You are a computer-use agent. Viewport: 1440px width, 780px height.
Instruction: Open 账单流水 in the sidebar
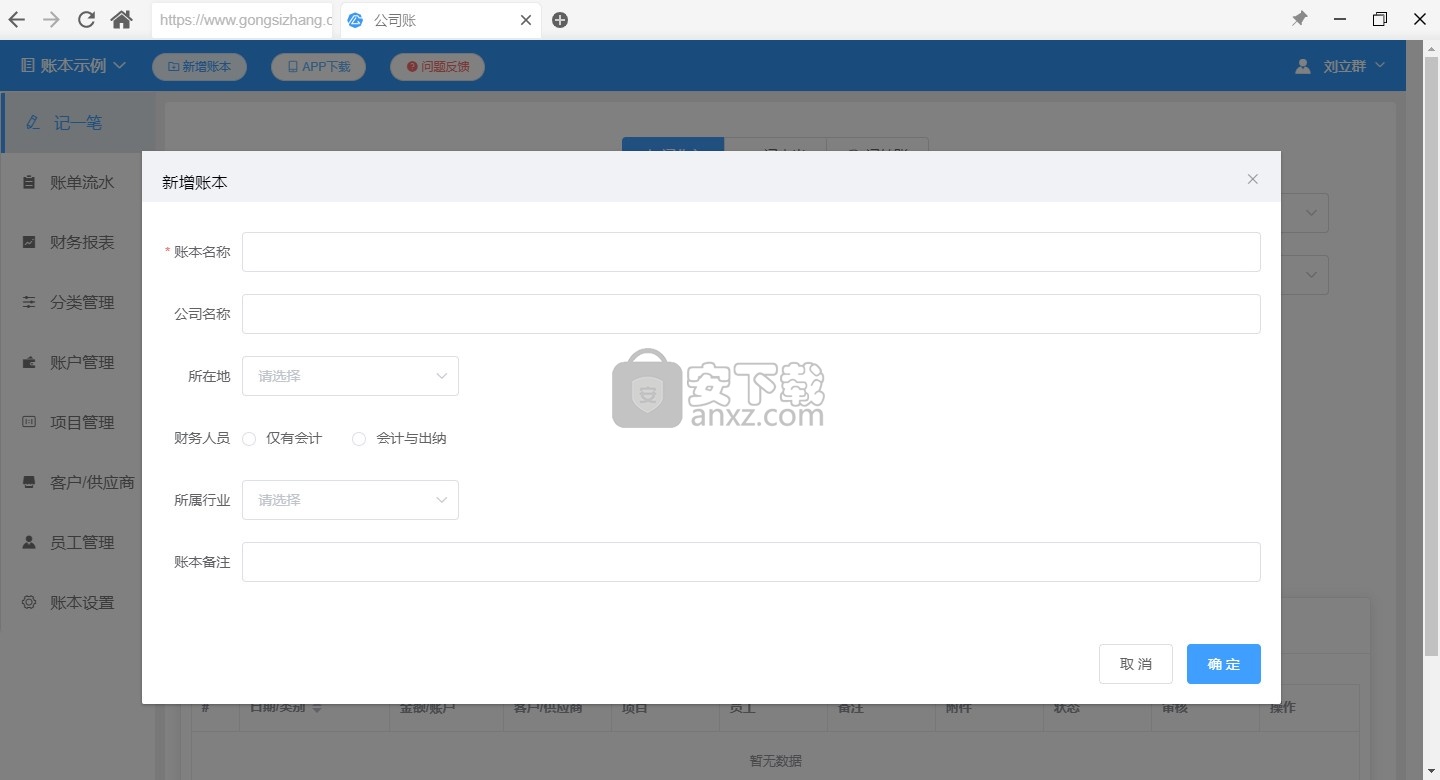[x=78, y=182]
